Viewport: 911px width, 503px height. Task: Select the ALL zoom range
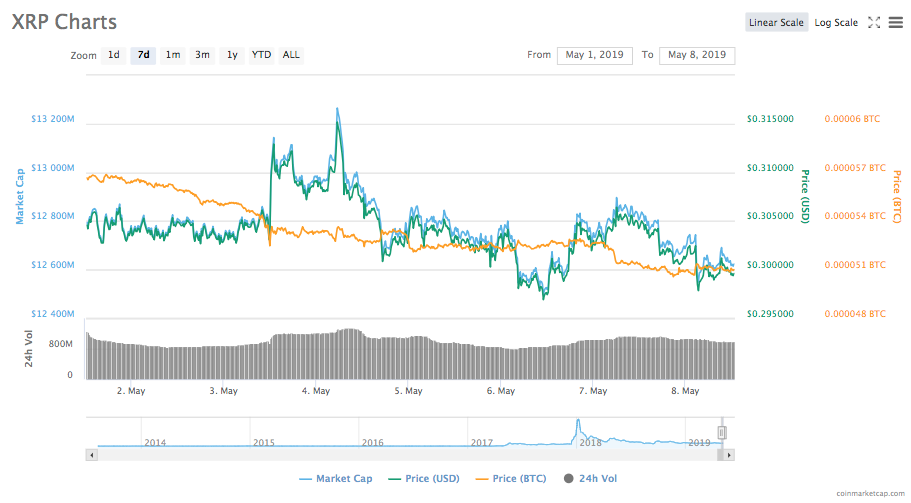pos(291,55)
